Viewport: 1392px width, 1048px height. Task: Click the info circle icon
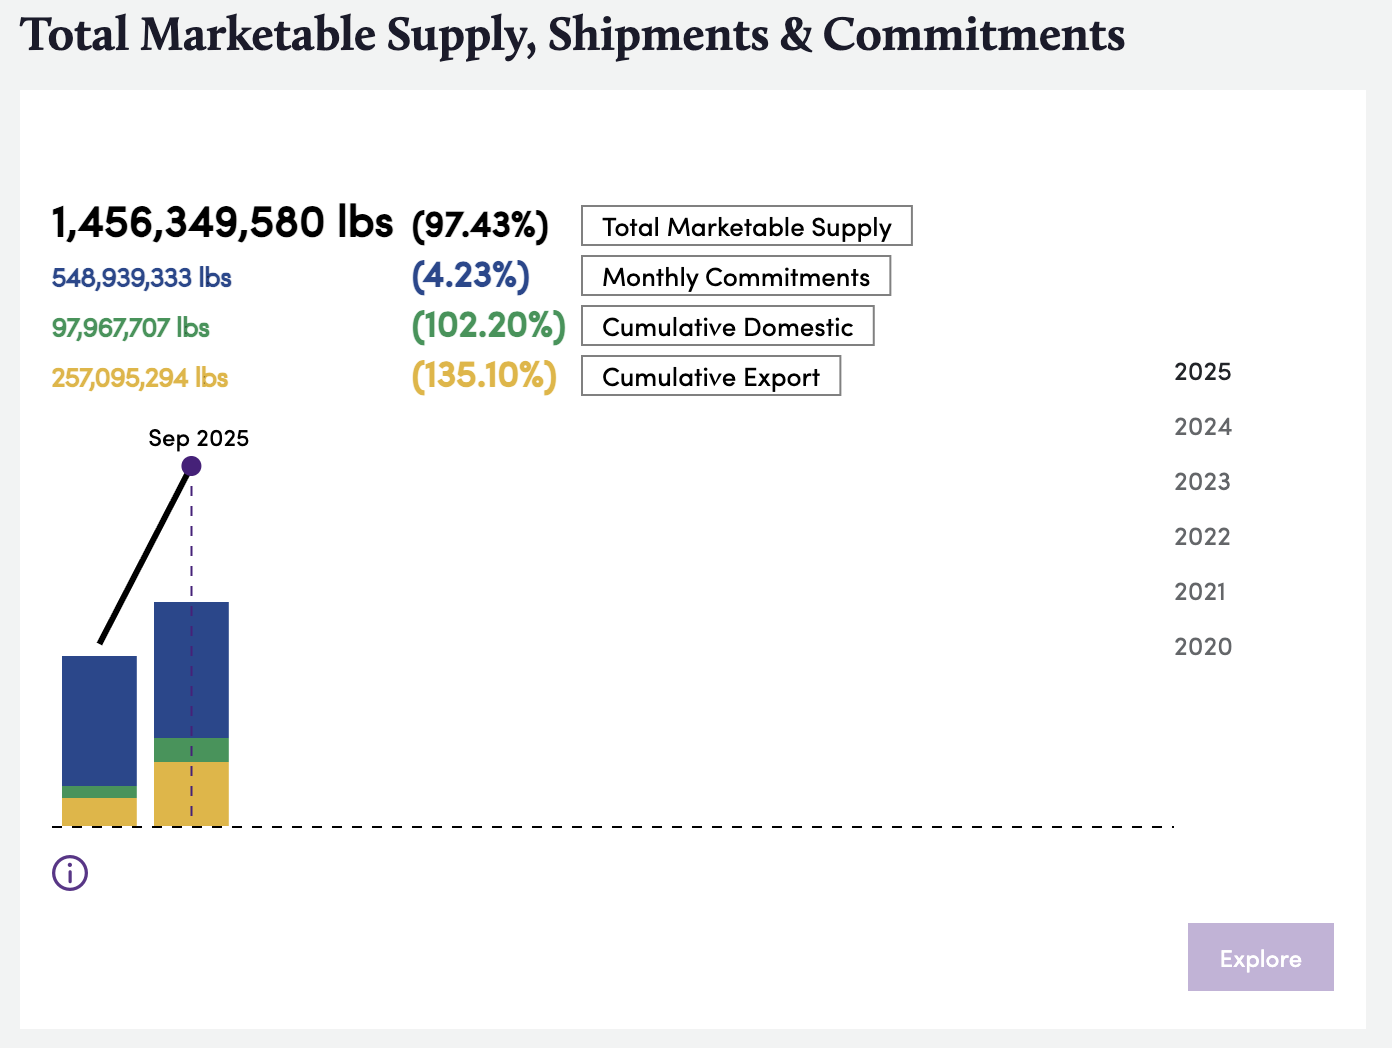[x=70, y=873]
